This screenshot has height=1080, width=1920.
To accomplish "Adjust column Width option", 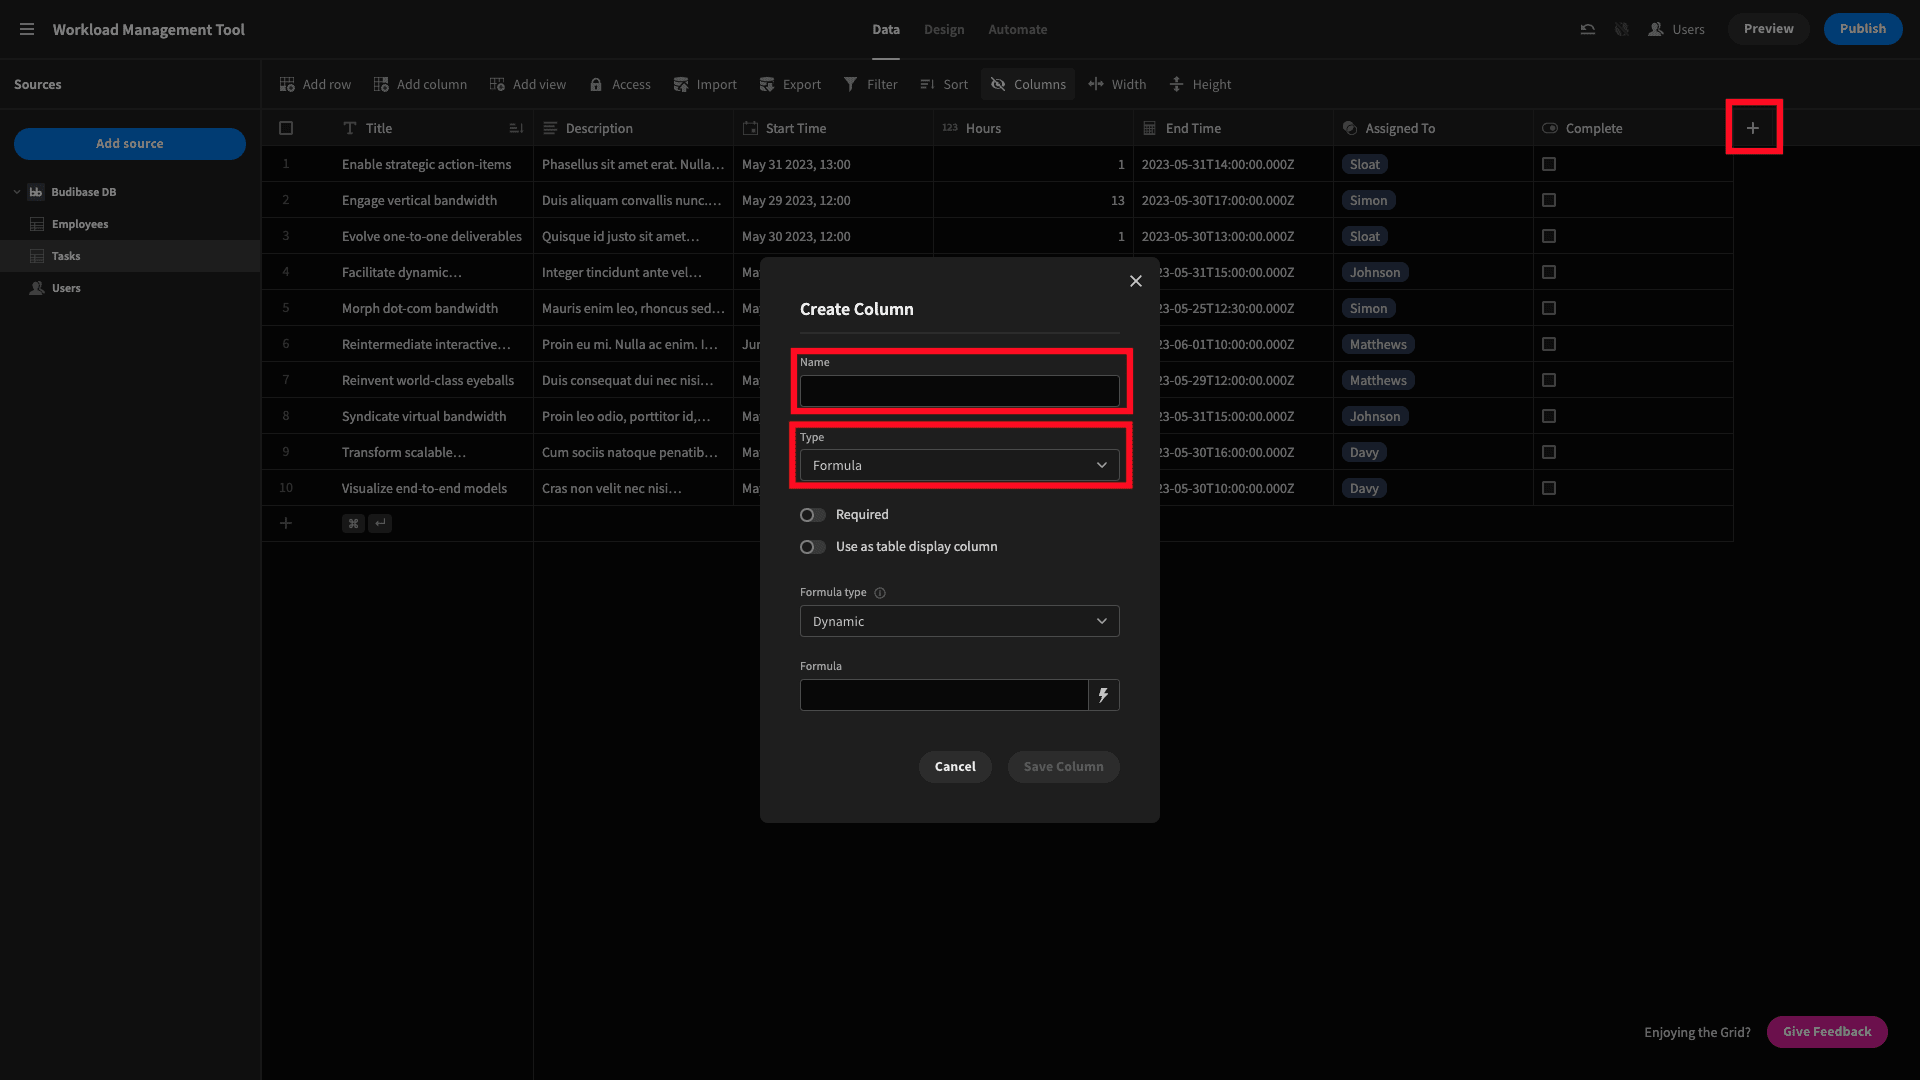I will click(1117, 84).
